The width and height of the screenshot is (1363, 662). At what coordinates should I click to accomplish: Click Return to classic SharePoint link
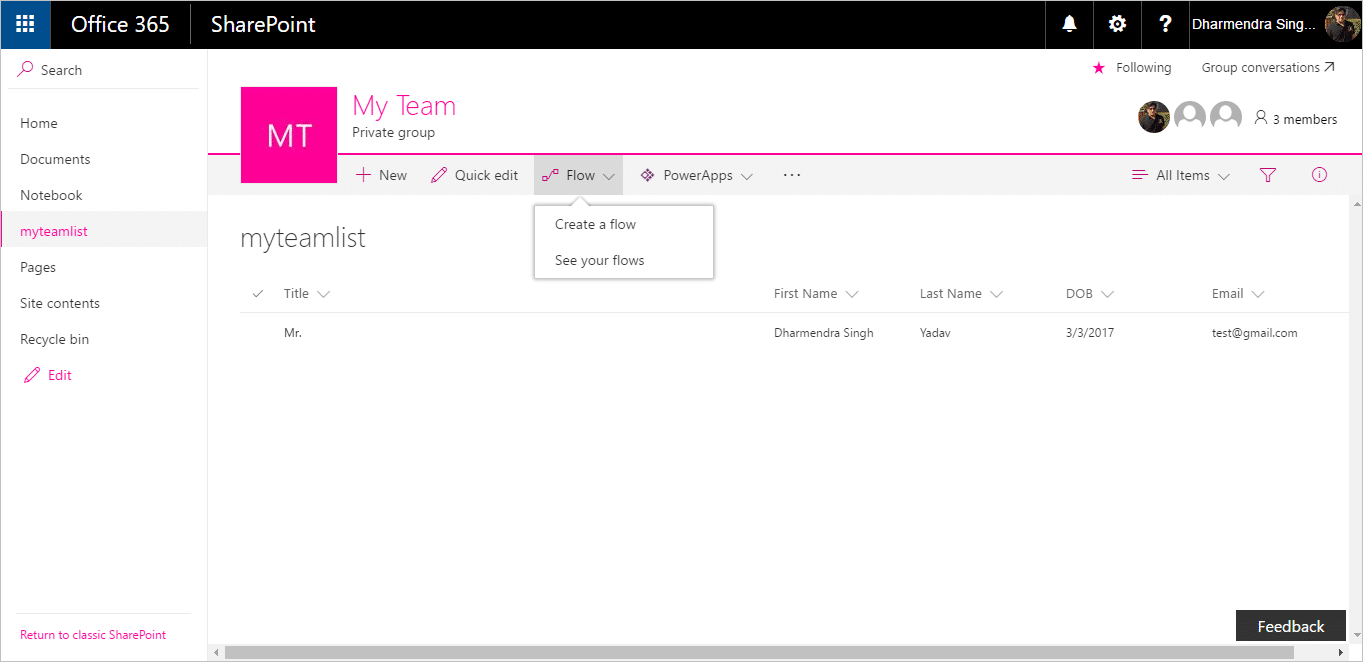coord(93,635)
